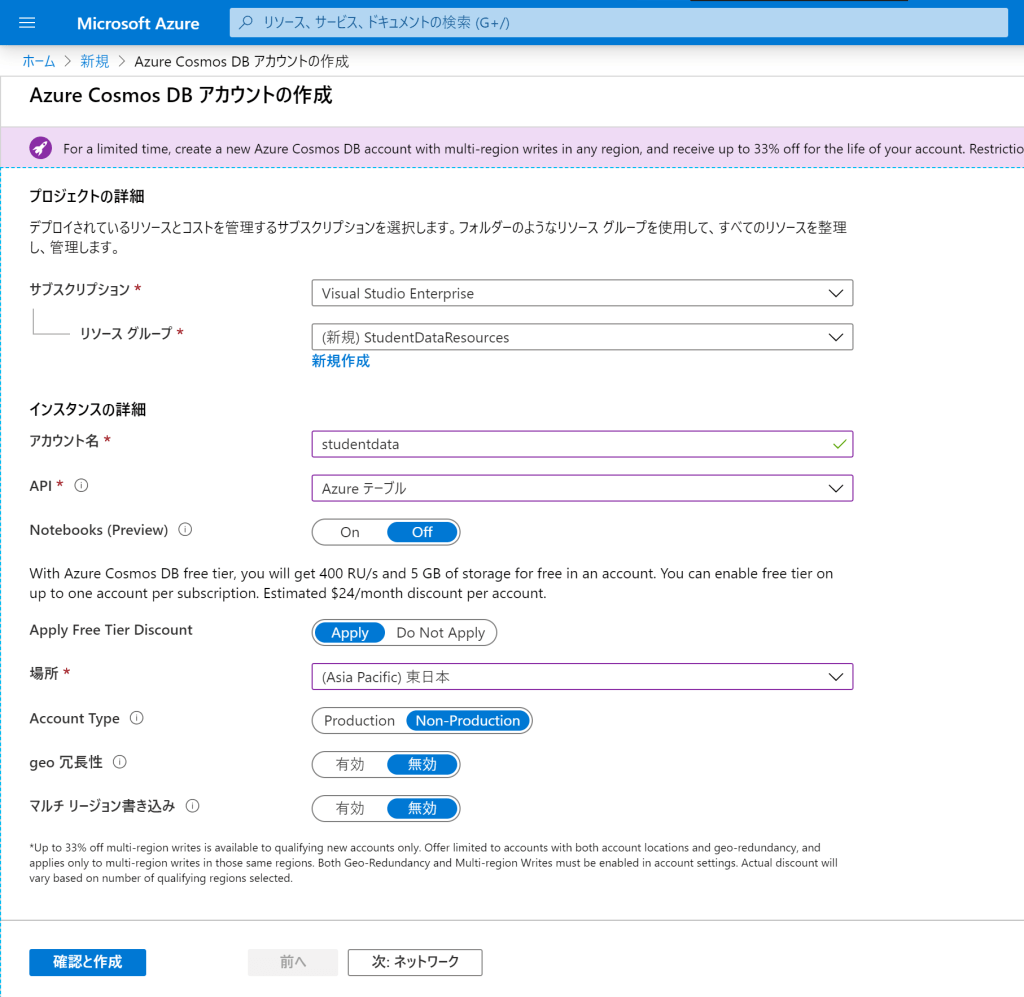The image size is (1024, 997).
Task: Click info icon for マルチ リージョン書き込み
Action: coord(193,806)
